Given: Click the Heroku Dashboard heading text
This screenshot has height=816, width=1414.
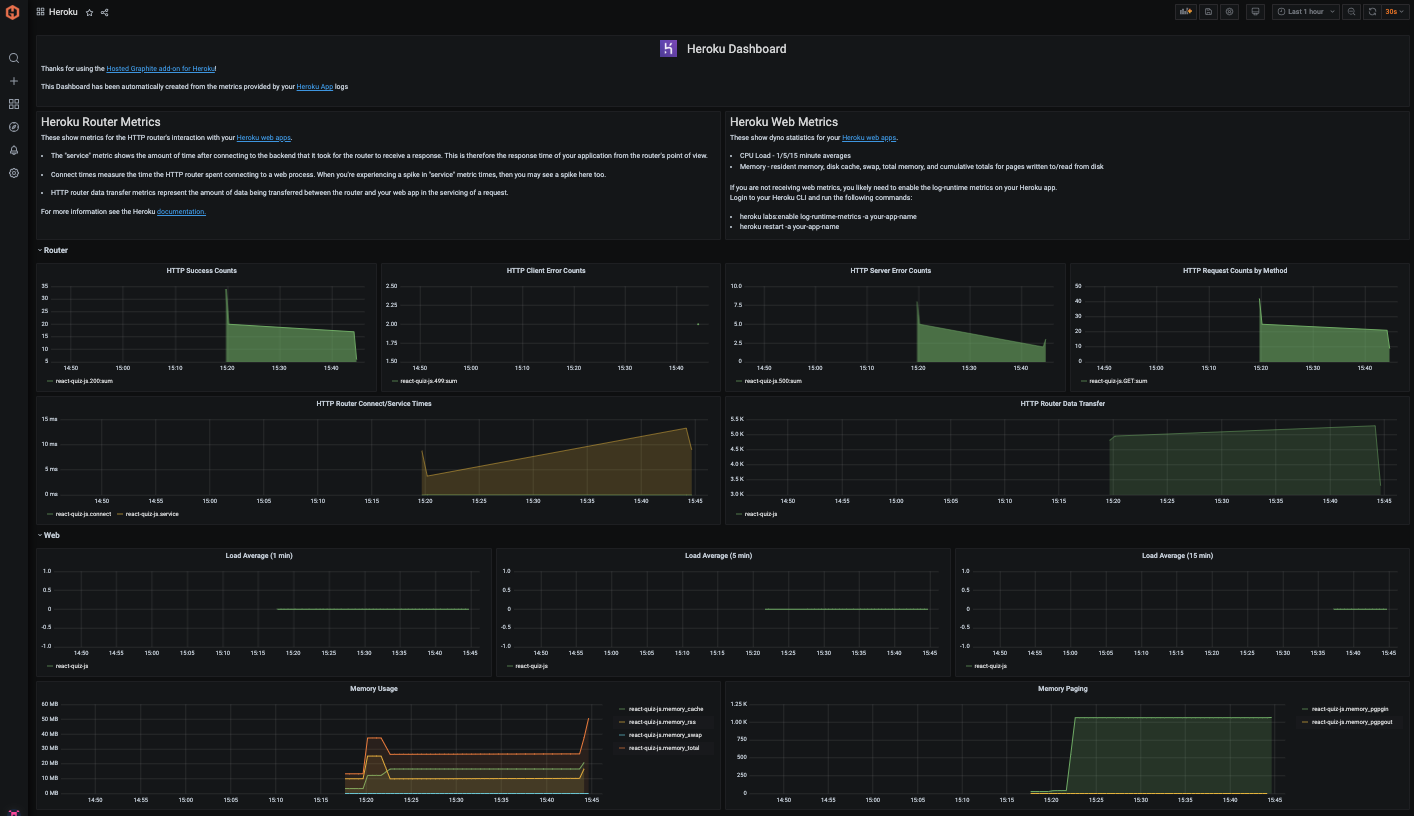Looking at the screenshot, I should 736,49.
